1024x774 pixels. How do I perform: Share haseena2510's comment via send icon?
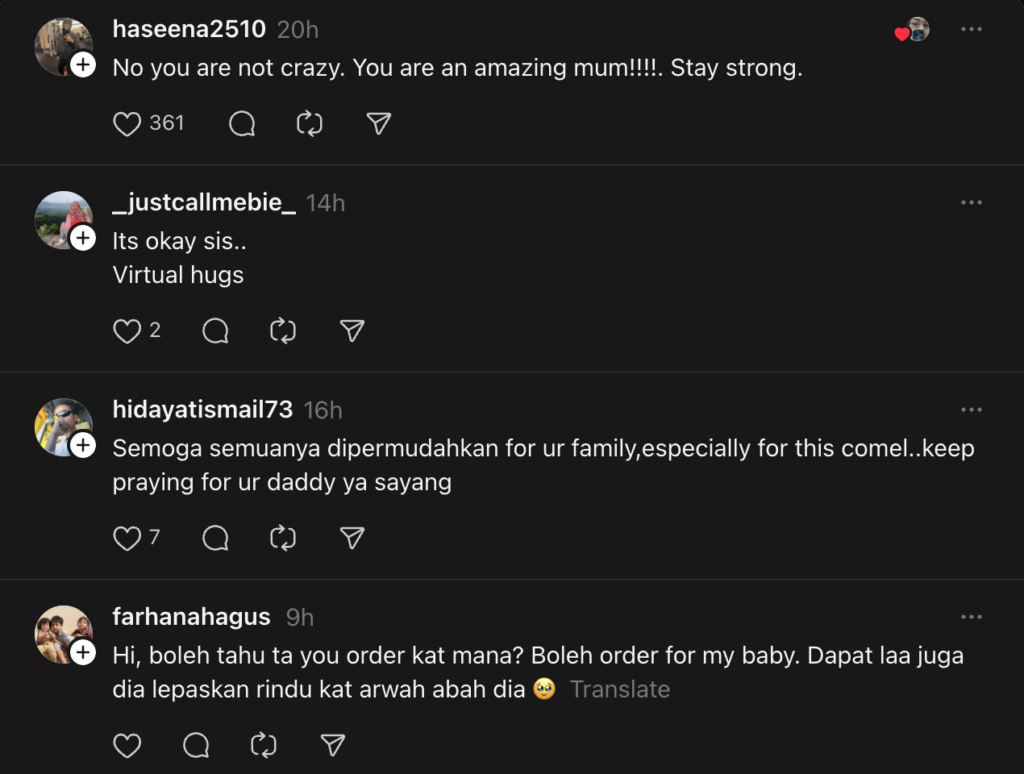tap(378, 124)
